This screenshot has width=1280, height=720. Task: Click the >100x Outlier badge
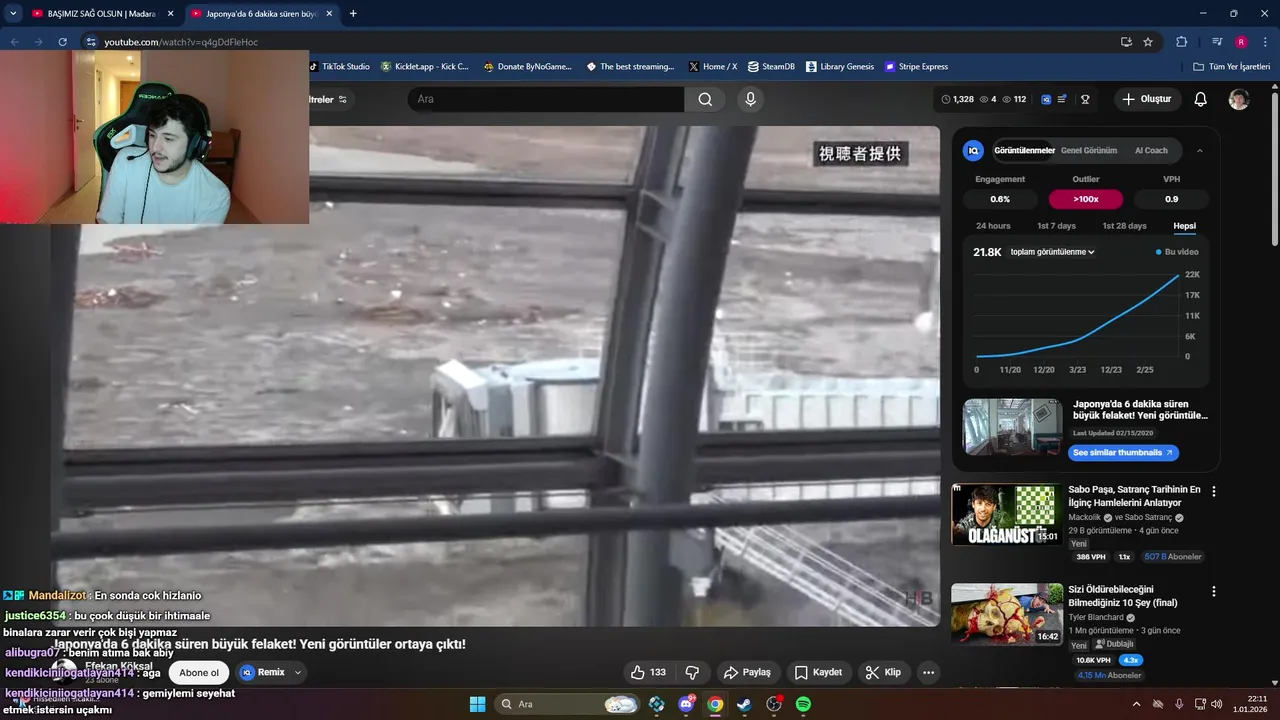coord(1086,199)
